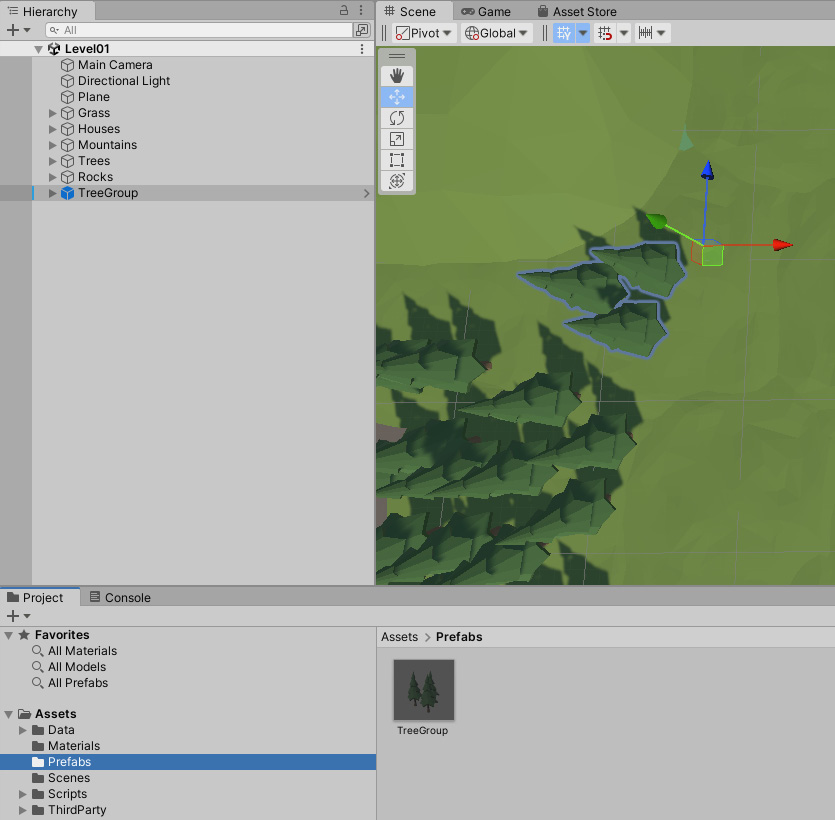Image resolution: width=835 pixels, height=820 pixels.
Task: Open the Level01 scene options menu
Action: tap(362, 49)
